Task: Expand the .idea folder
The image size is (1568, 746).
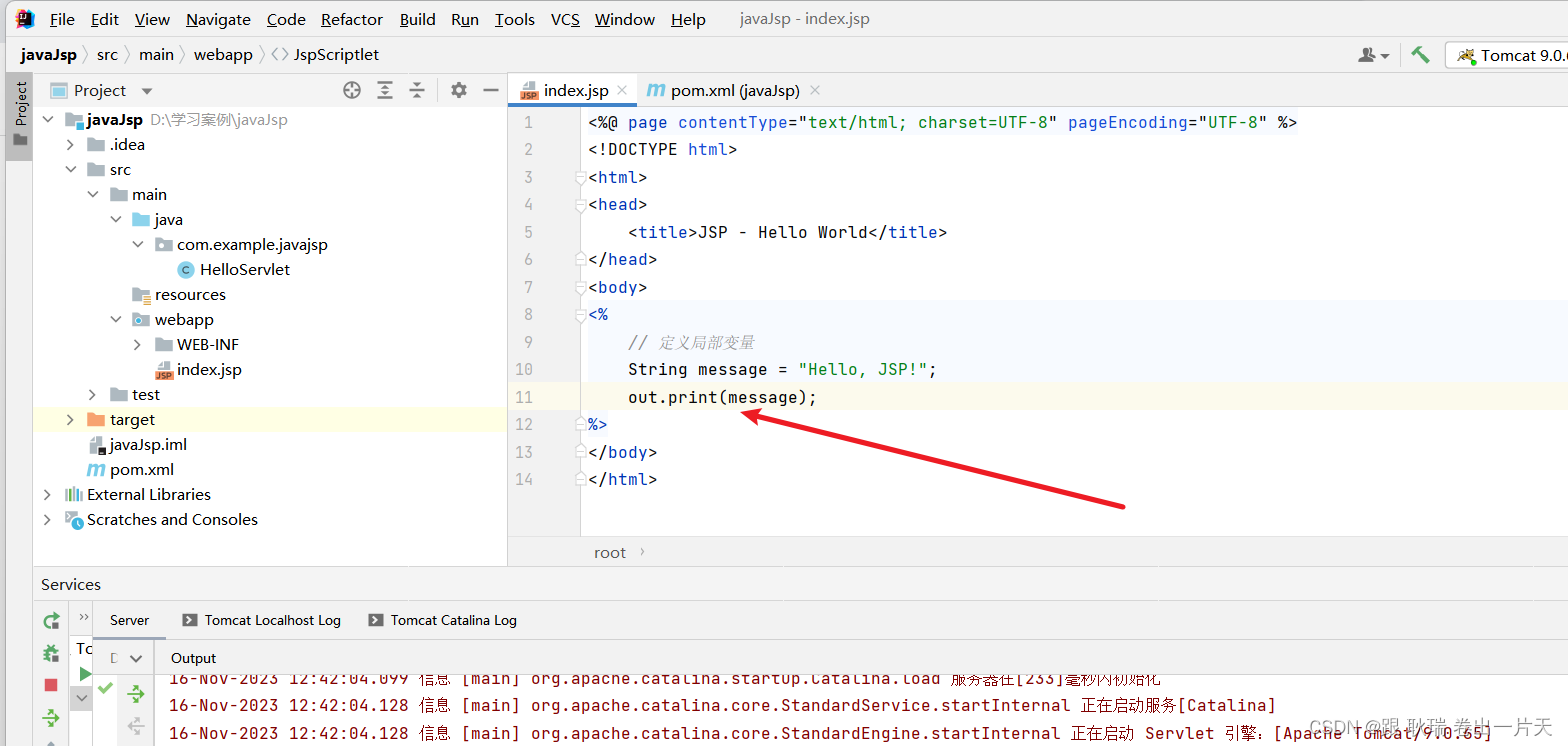Action: pos(70,145)
